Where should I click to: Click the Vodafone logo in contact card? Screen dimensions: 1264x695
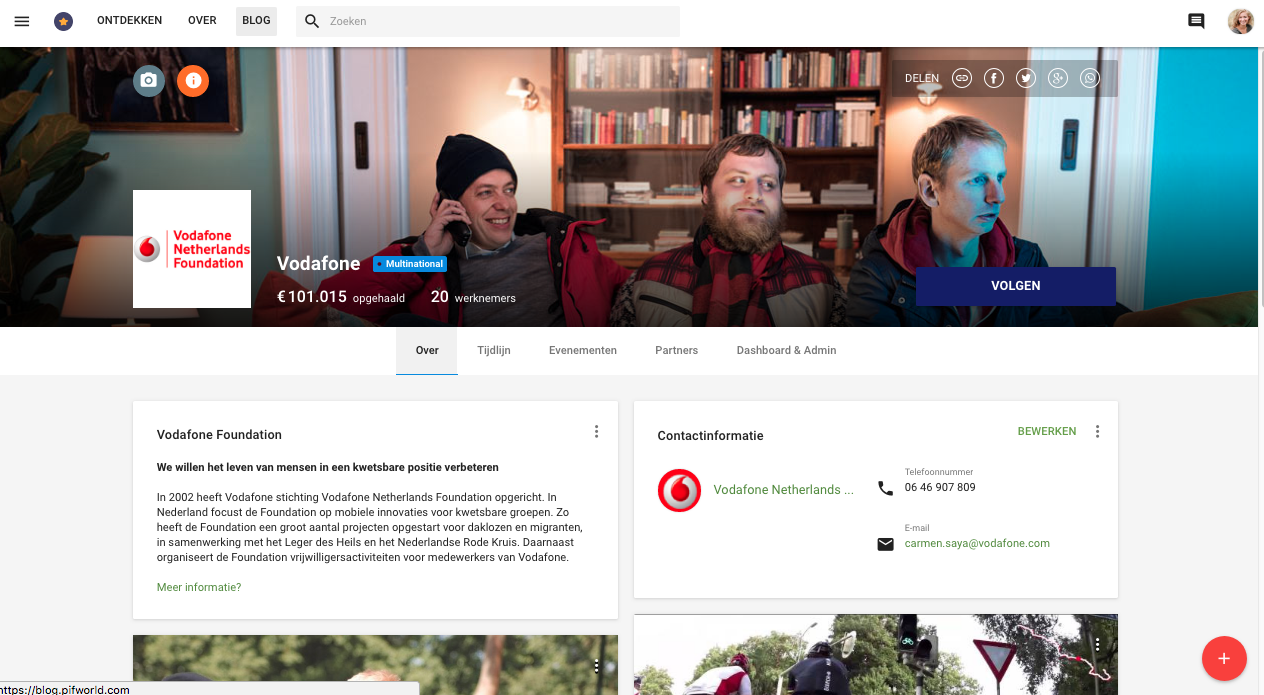click(679, 490)
